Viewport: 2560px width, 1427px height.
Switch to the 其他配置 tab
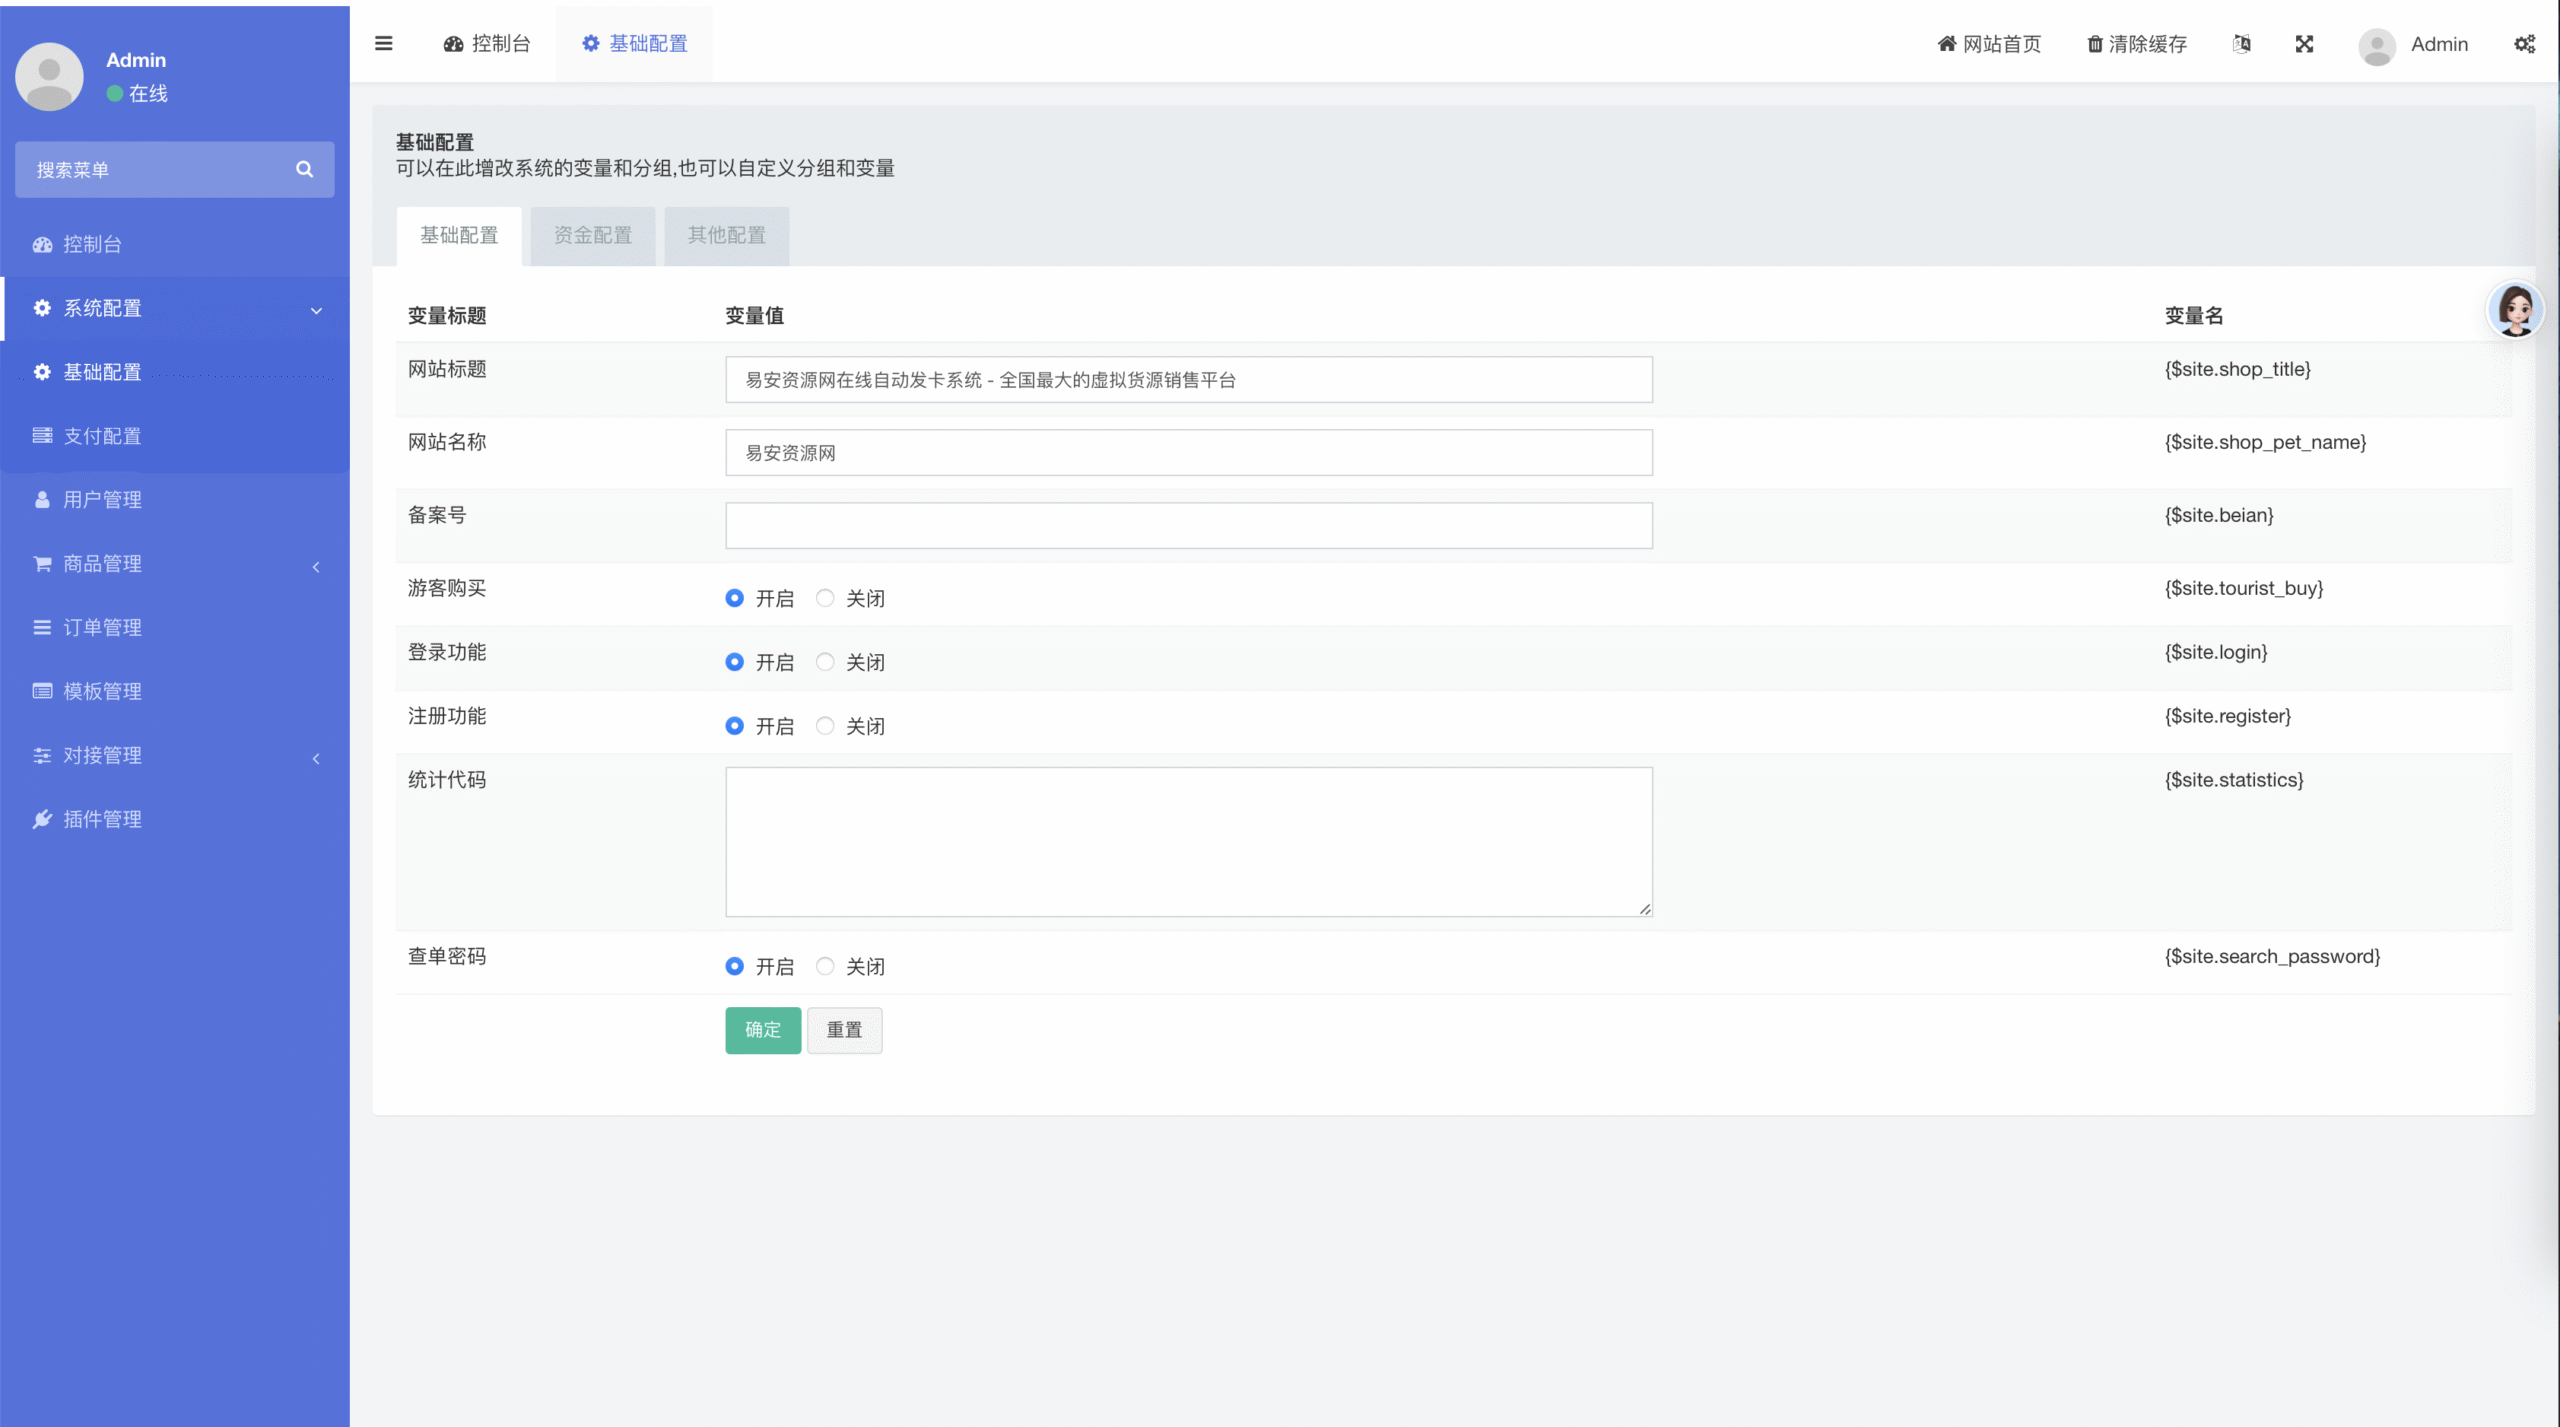click(726, 235)
